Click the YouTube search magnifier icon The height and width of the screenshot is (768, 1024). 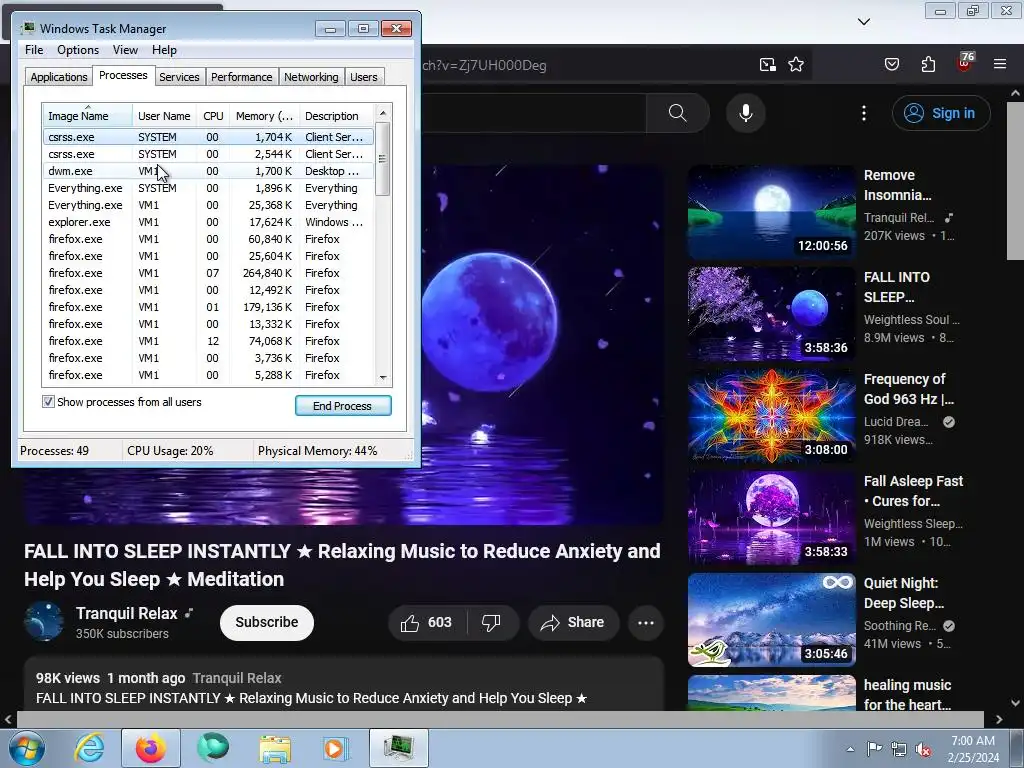coord(677,113)
